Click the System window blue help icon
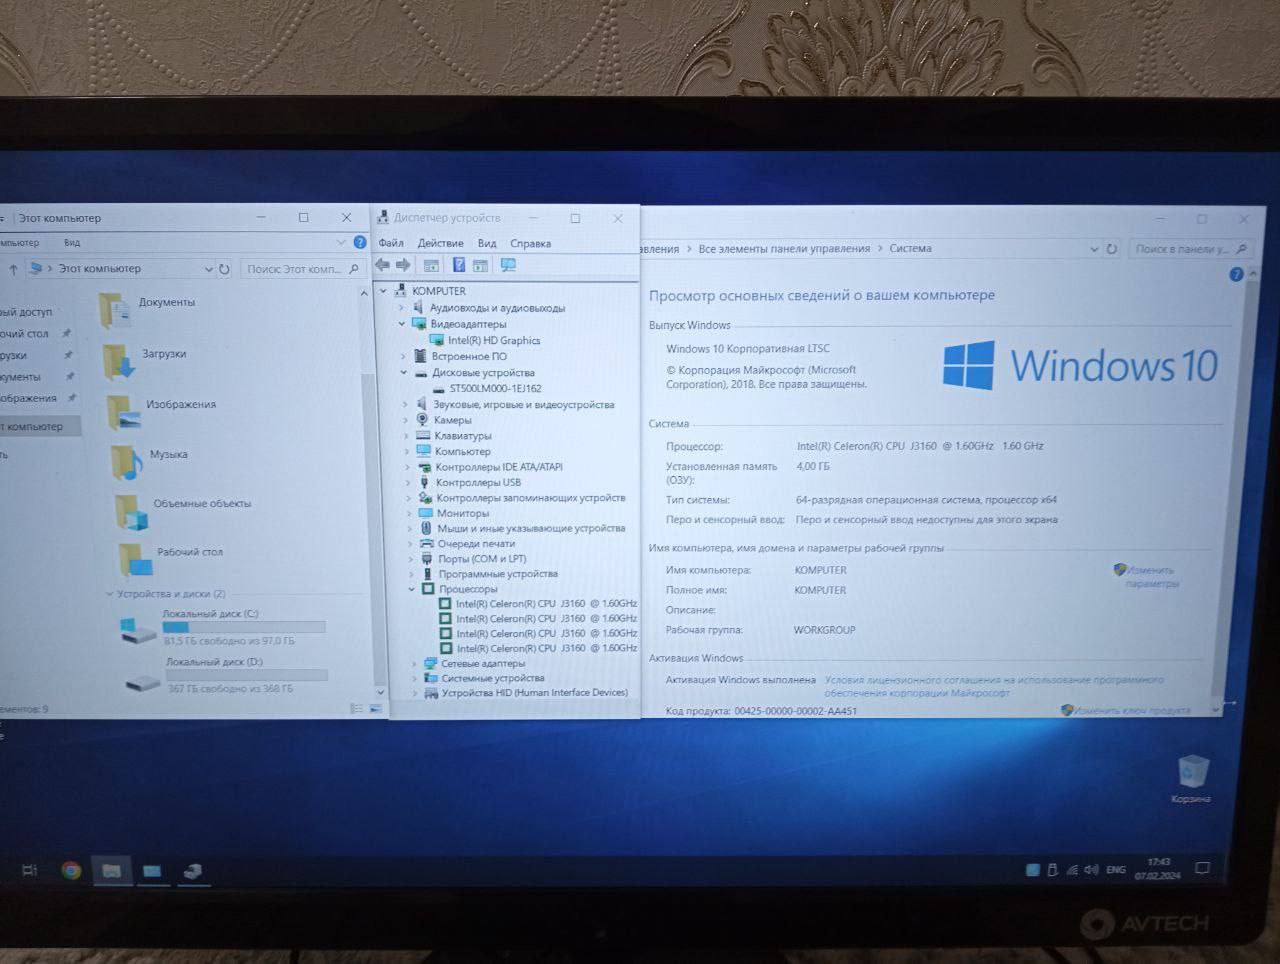Screen dimensions: 1280x964 click(x=1236, y=274)
